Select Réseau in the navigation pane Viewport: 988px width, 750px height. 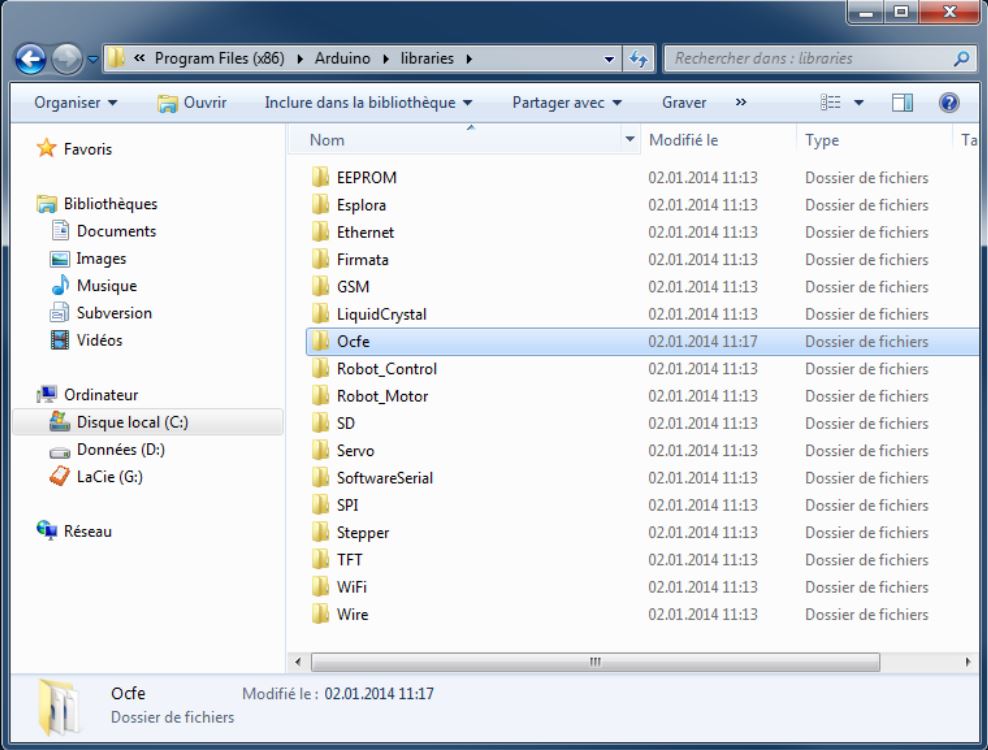[88, 531]
